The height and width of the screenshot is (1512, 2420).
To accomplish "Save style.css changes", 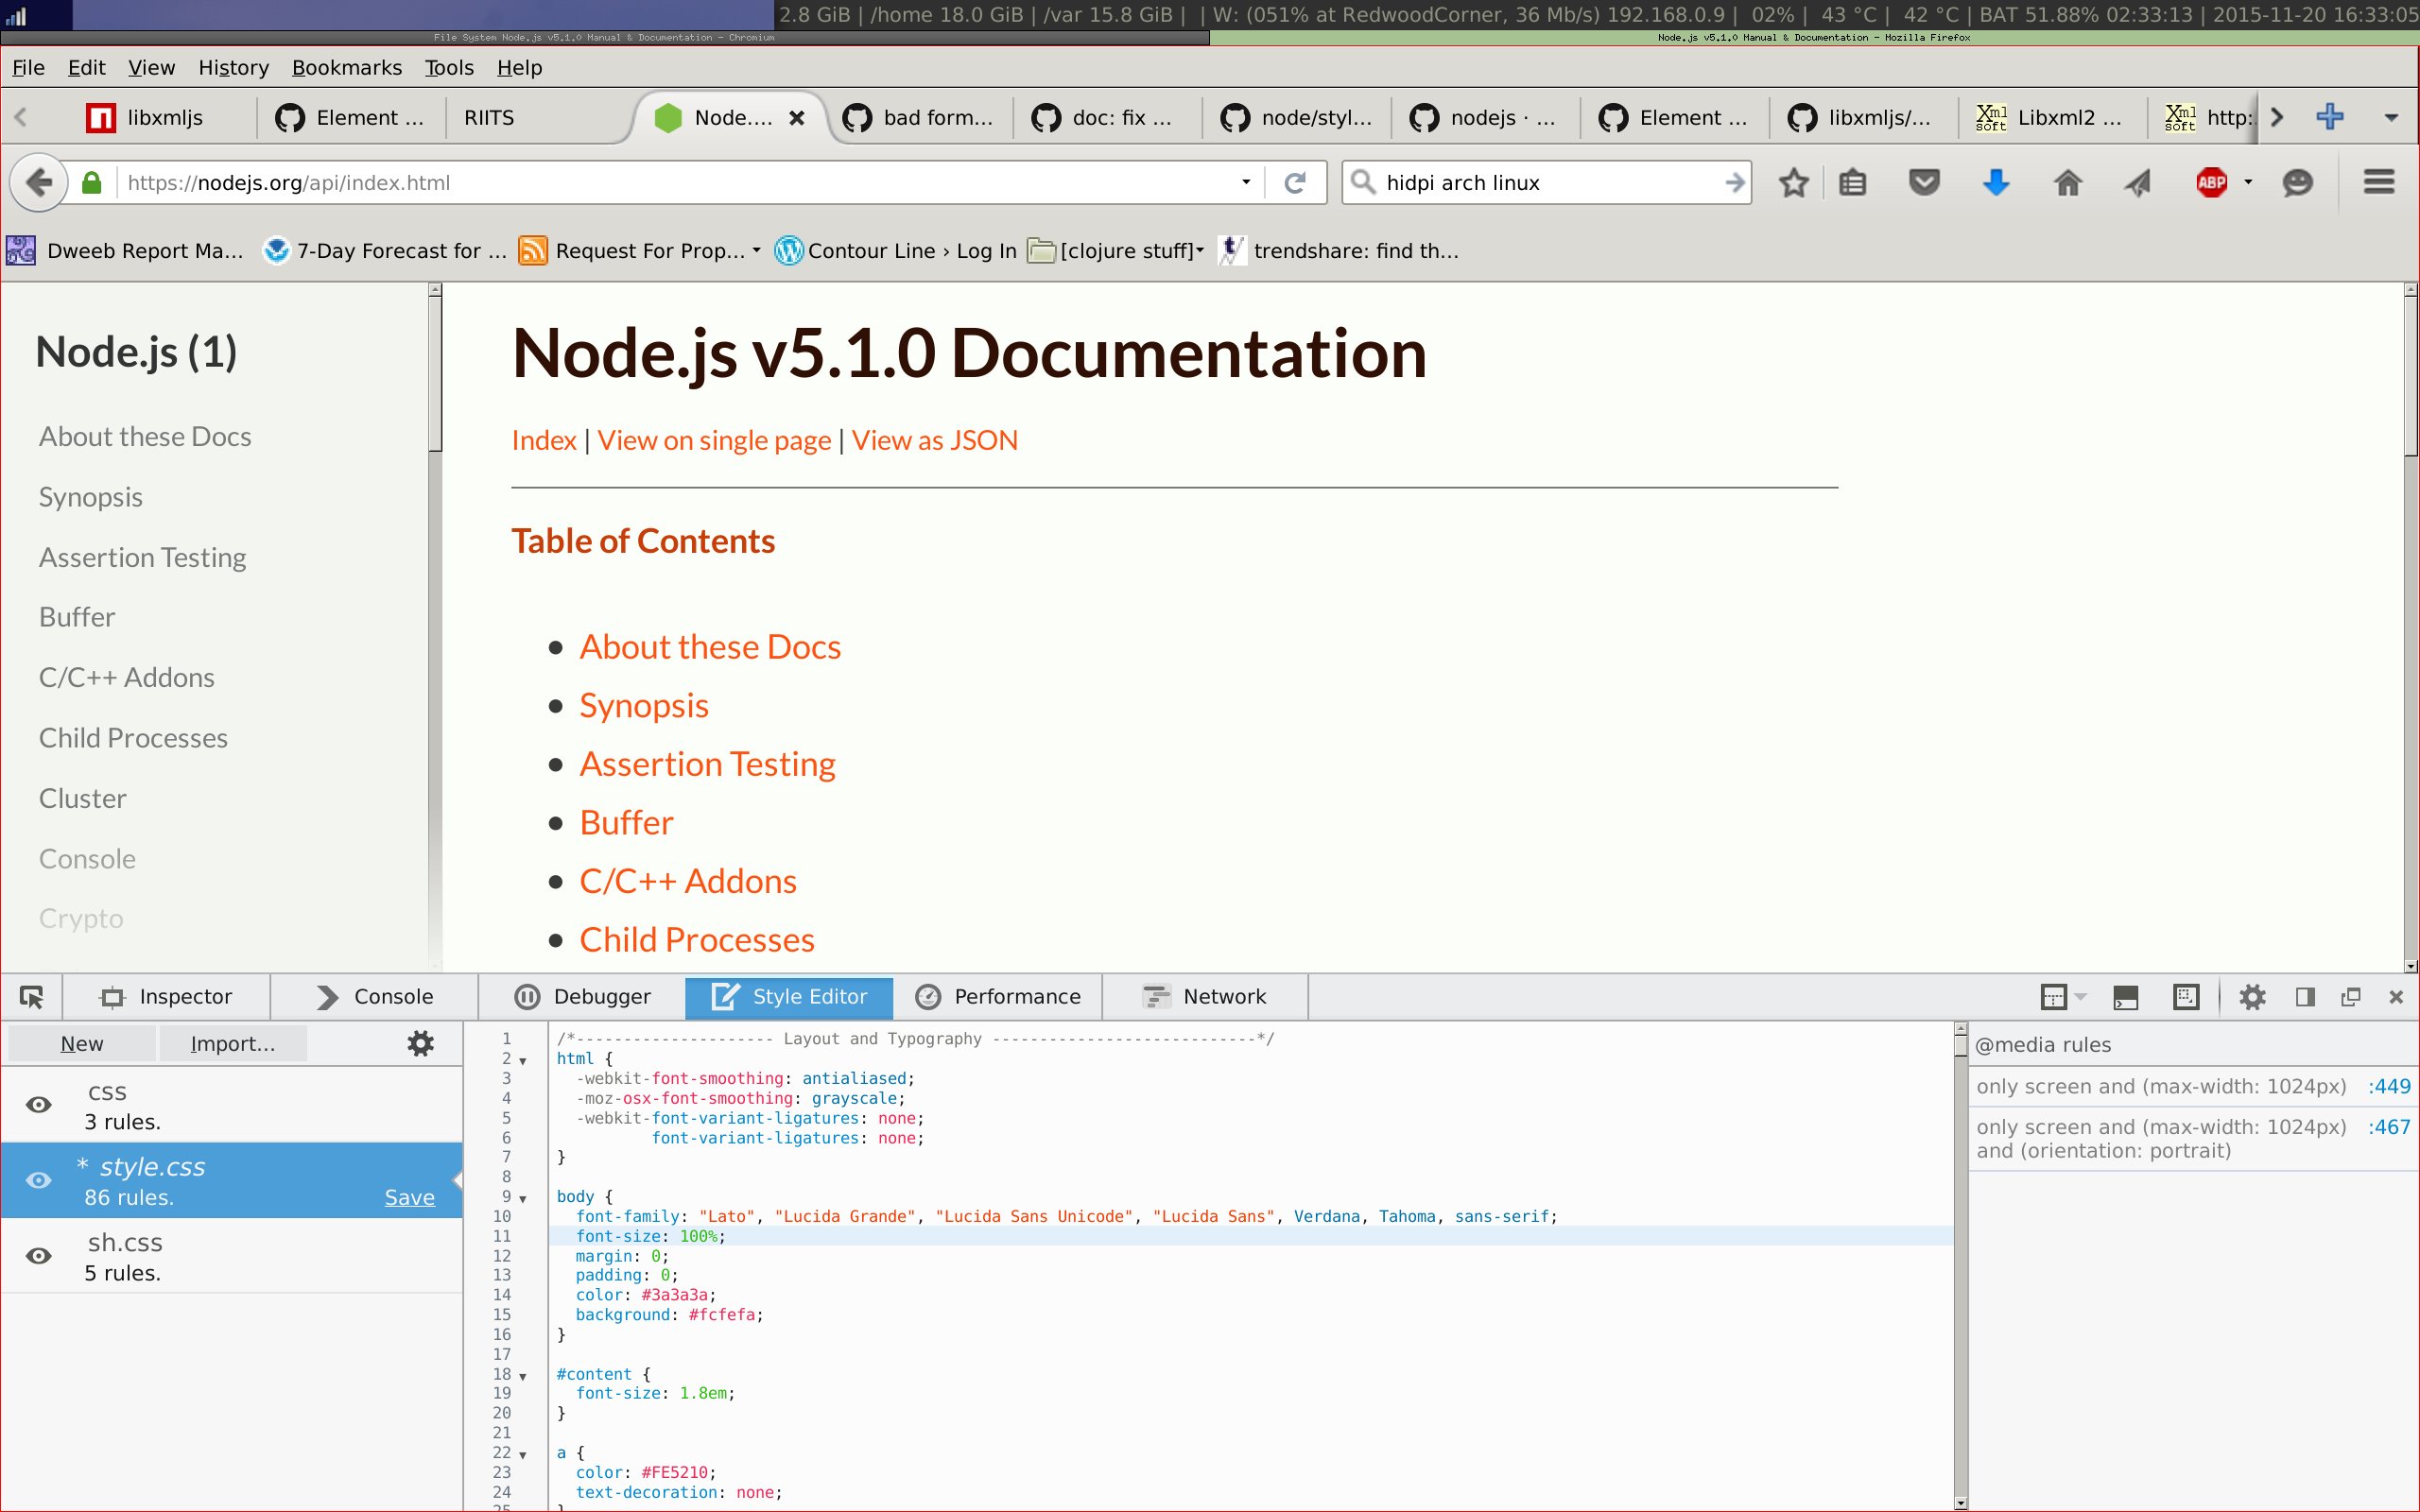I will (410, 1198).
